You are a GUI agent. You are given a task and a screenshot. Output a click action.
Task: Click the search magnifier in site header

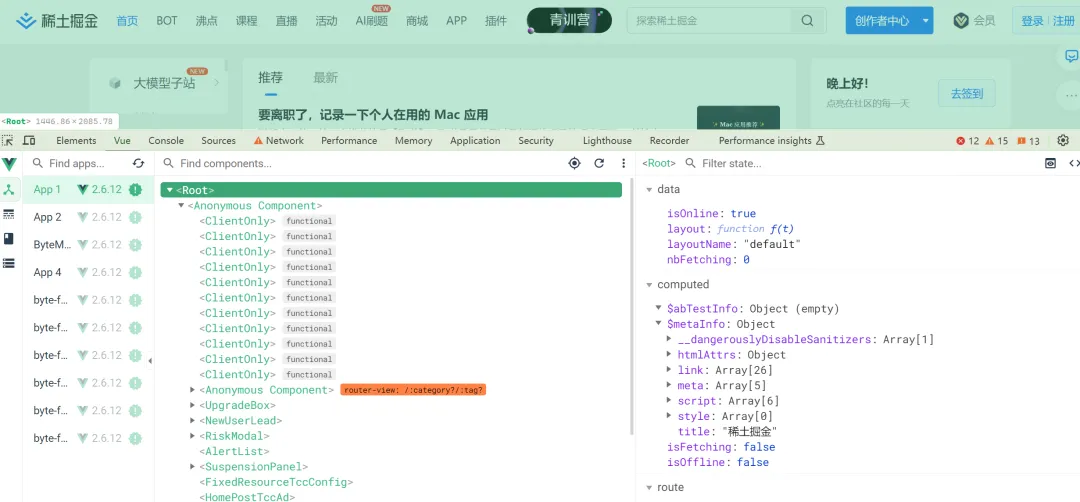click(807, 21)
